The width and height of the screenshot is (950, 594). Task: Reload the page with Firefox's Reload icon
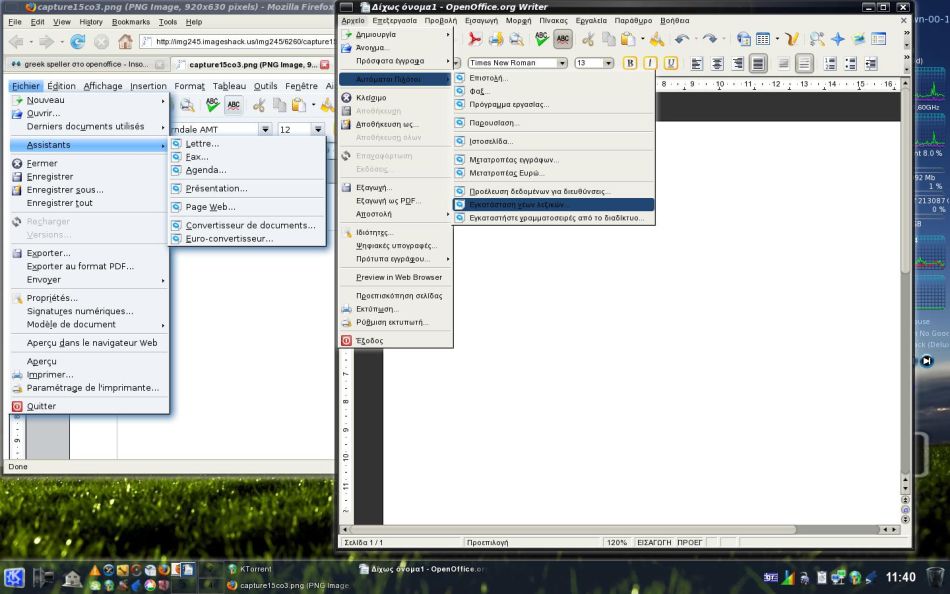pyautogui.click(x=78, y=42)
